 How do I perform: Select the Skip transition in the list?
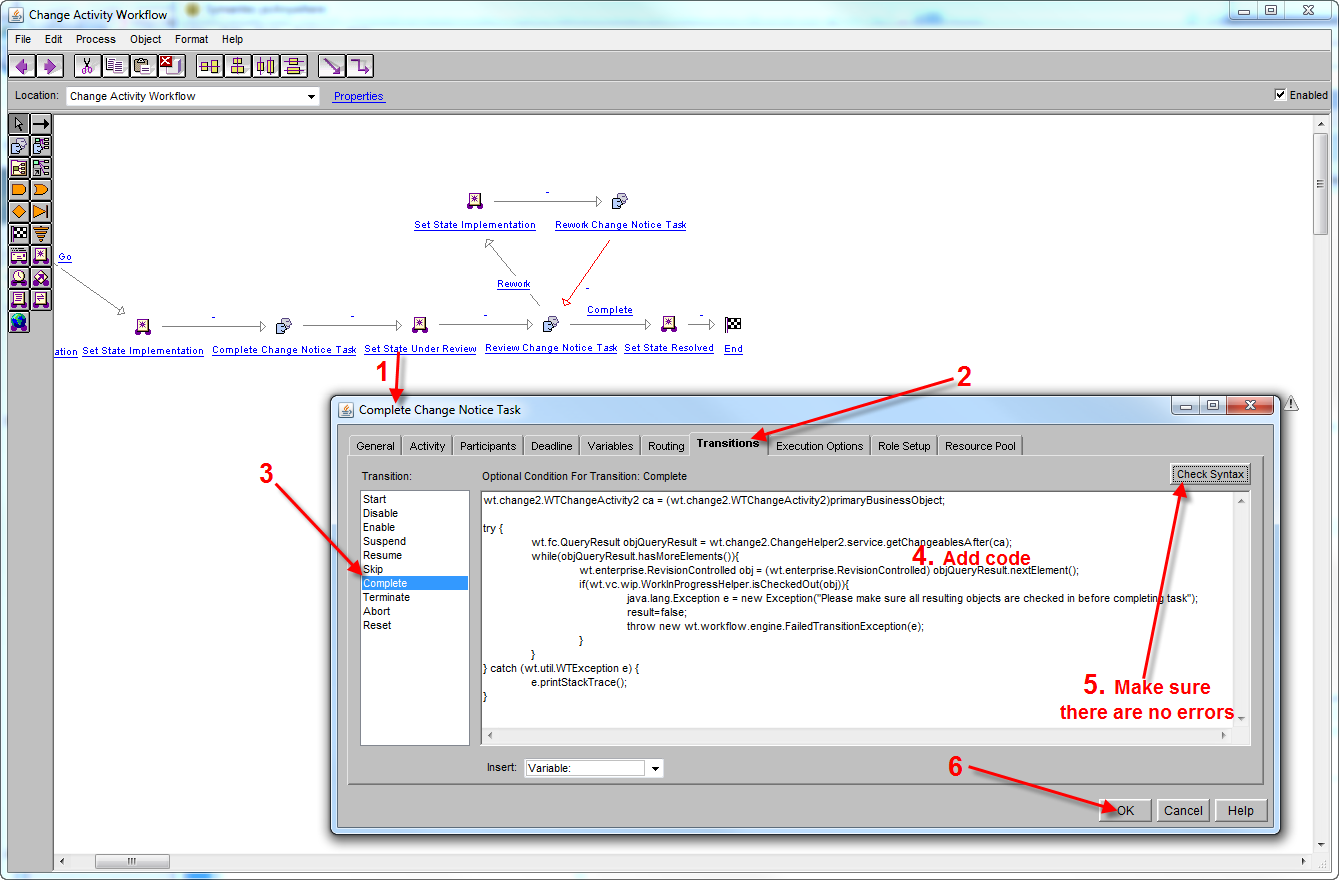(x=414, y=569)
